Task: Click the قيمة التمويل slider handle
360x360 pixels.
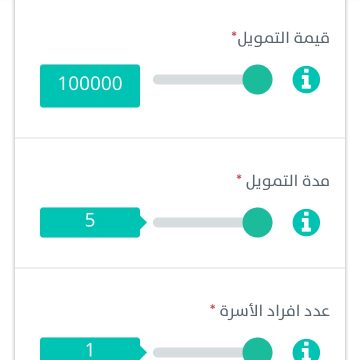Action: pos(258,80)
